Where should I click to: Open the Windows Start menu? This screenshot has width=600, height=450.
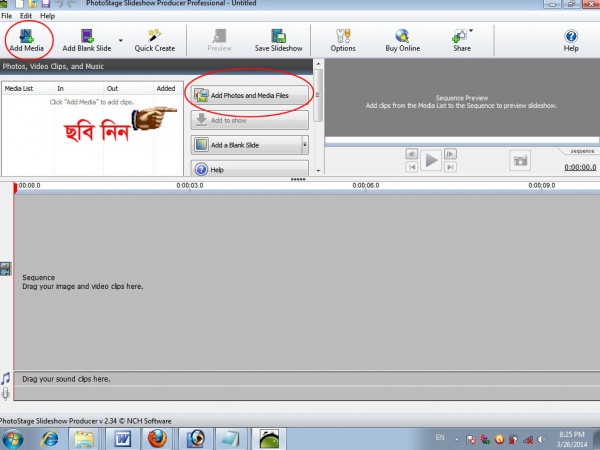point(12,439)
